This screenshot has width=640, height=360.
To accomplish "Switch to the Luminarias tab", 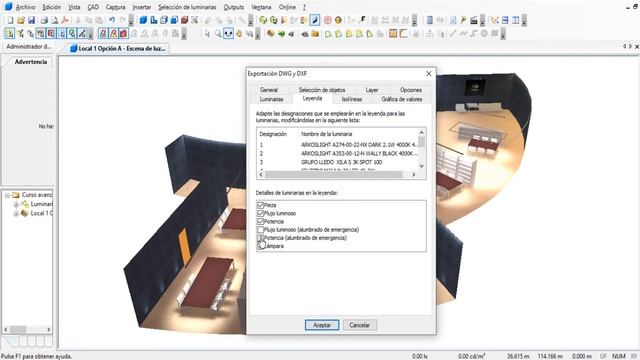I will (x=271, y=99).
